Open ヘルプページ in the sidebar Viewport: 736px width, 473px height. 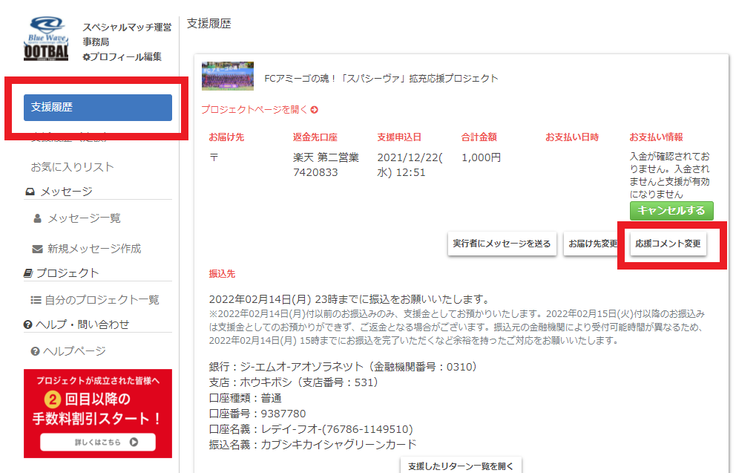76,351
